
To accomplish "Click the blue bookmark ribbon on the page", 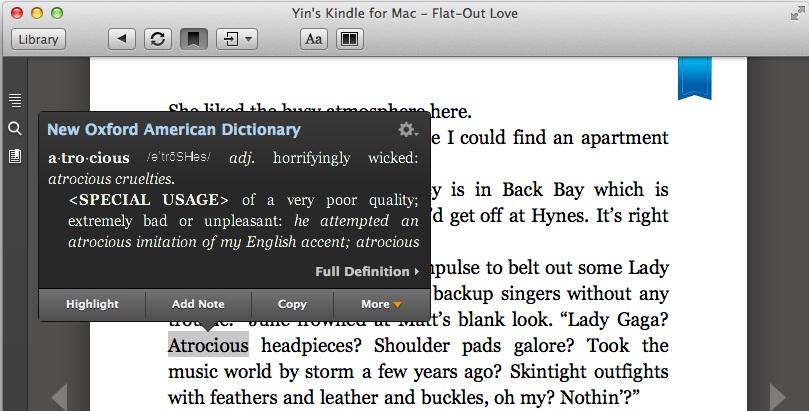I will click(694, 78).
